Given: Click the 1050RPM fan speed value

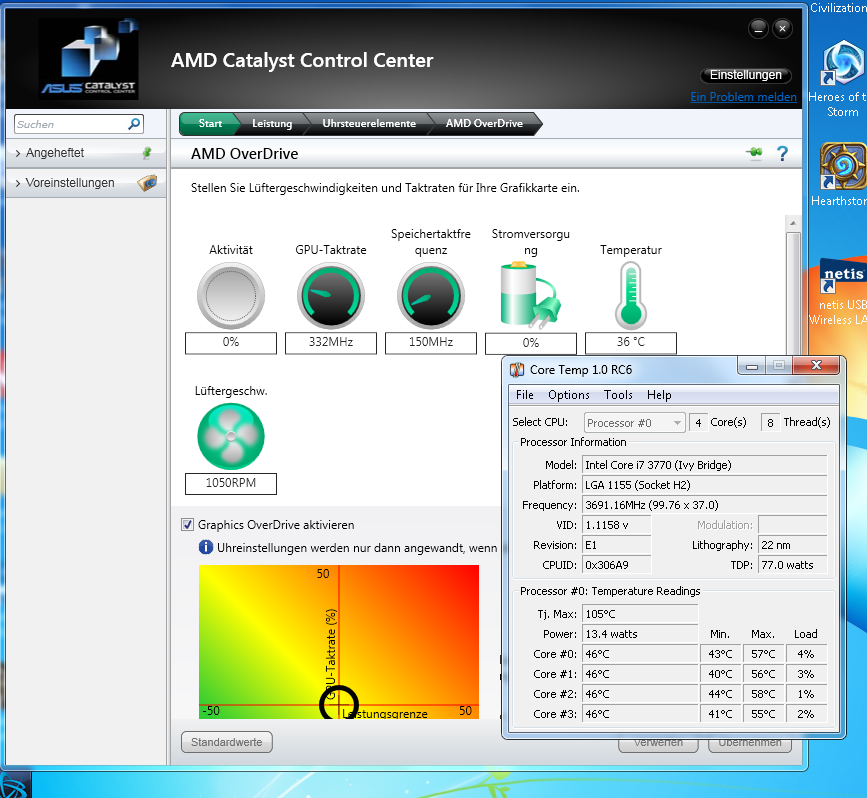Looking at the screenshot, I should coord(231,483).
